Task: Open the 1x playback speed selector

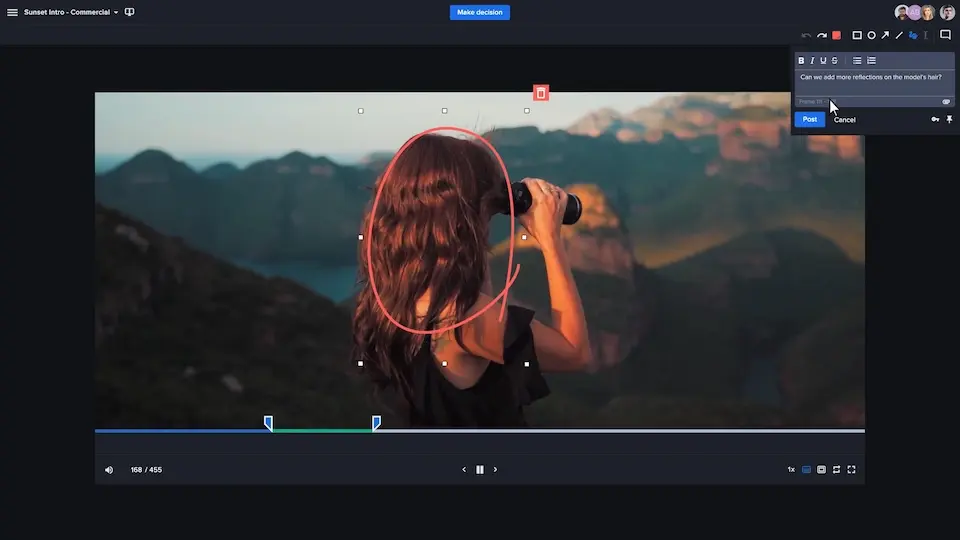Action: [x=791, y=470]
